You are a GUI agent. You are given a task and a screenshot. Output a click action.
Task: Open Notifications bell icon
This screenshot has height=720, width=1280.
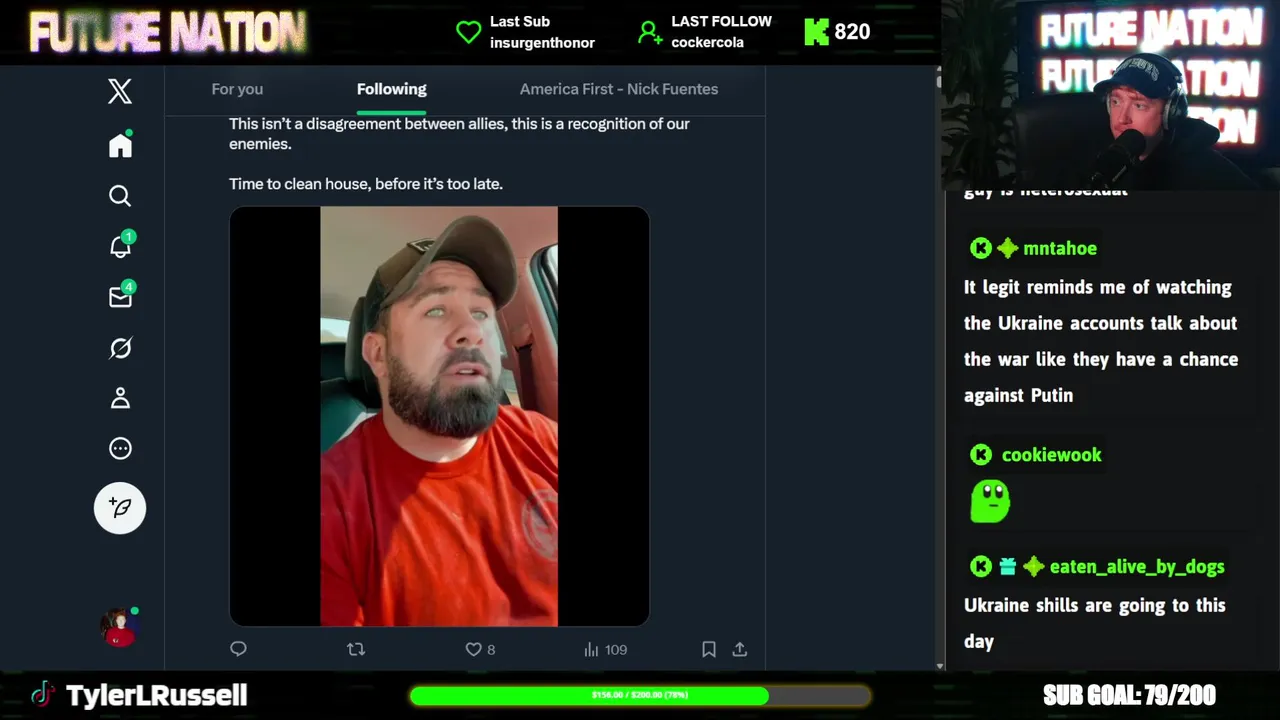click(x=121, y=245)
